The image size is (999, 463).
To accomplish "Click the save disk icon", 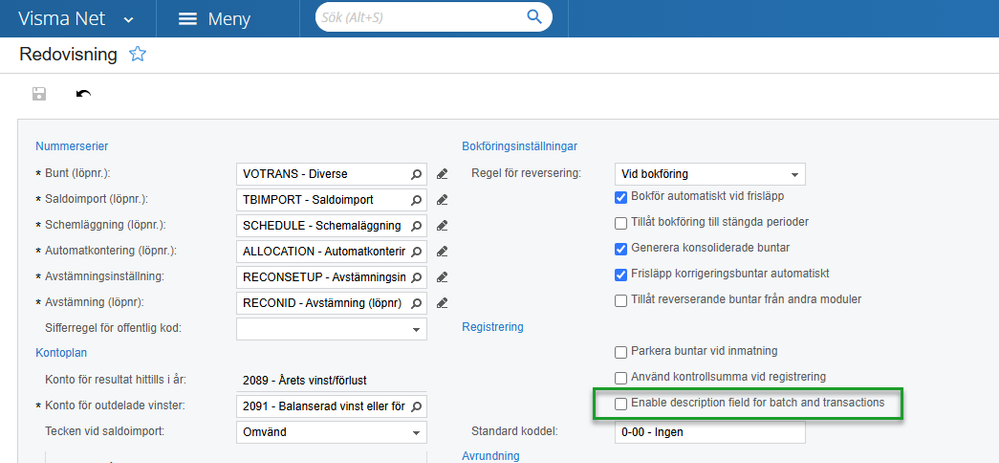I will coord(39,94).
